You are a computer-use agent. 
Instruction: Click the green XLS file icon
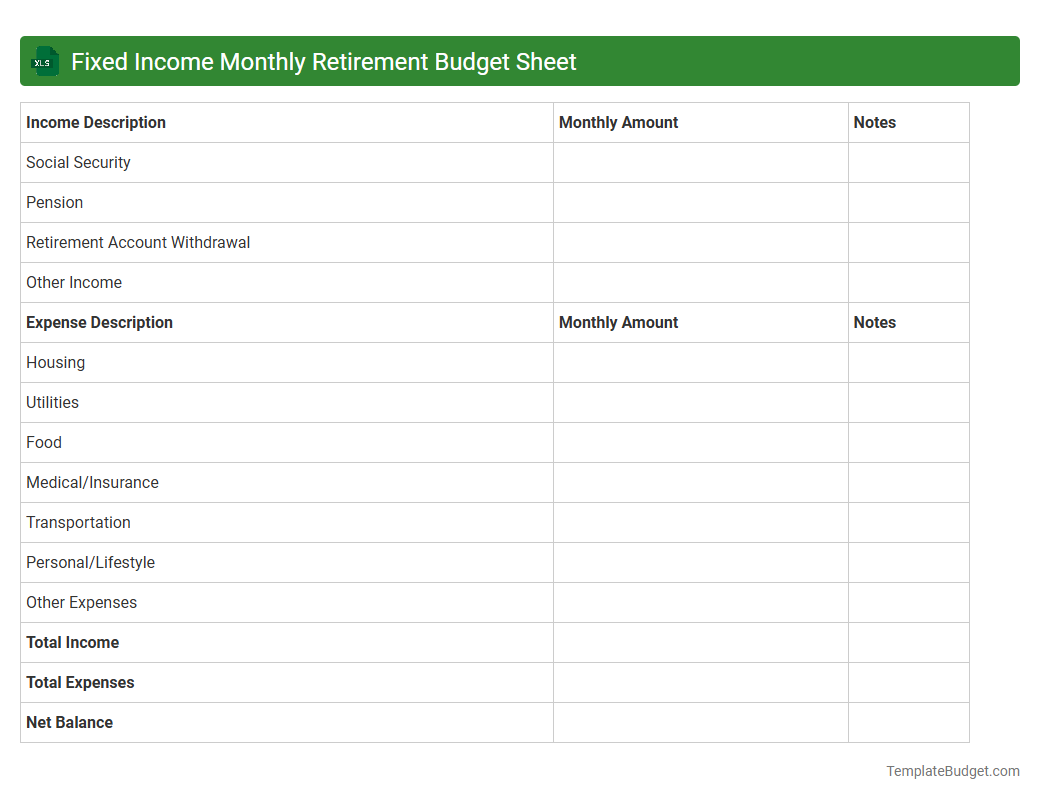[x=44, y=61]
